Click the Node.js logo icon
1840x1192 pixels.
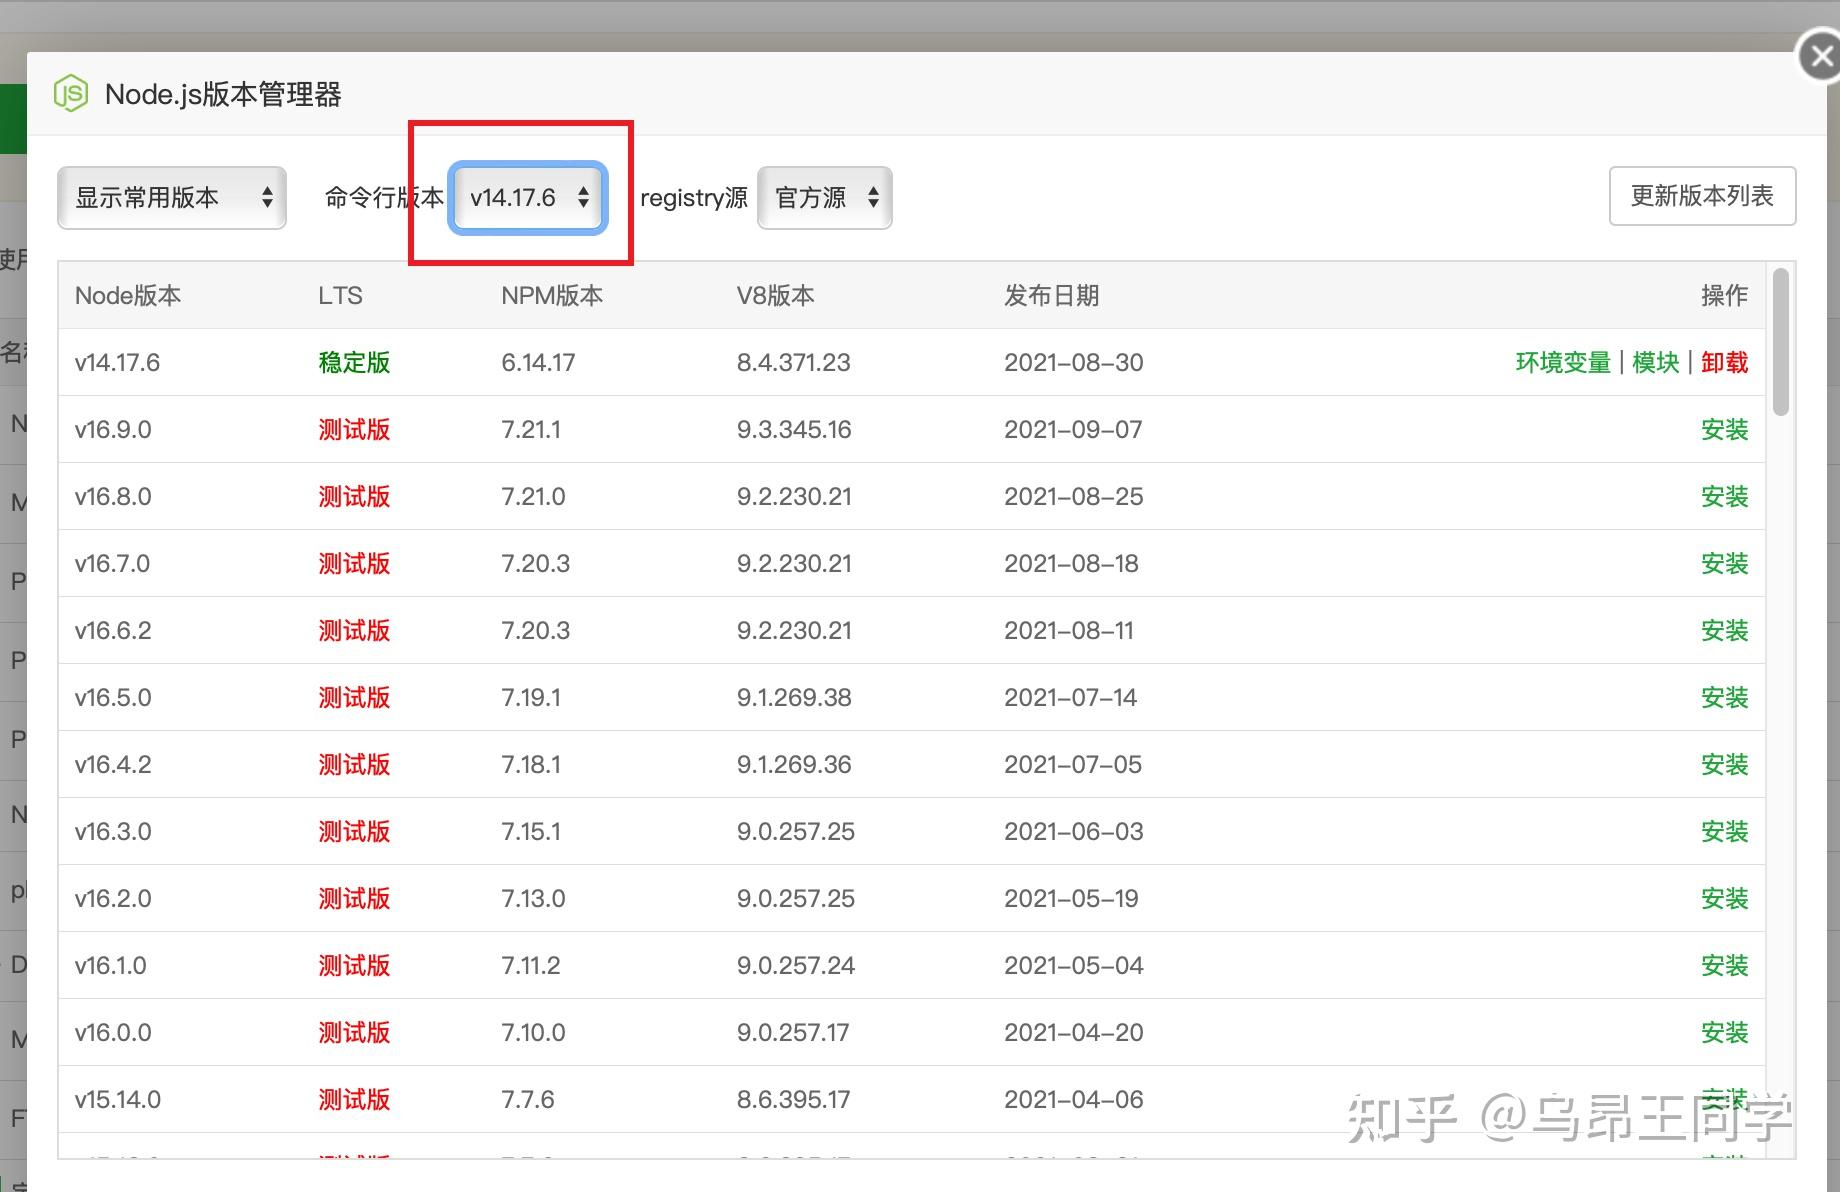click(x=70, y=94)
